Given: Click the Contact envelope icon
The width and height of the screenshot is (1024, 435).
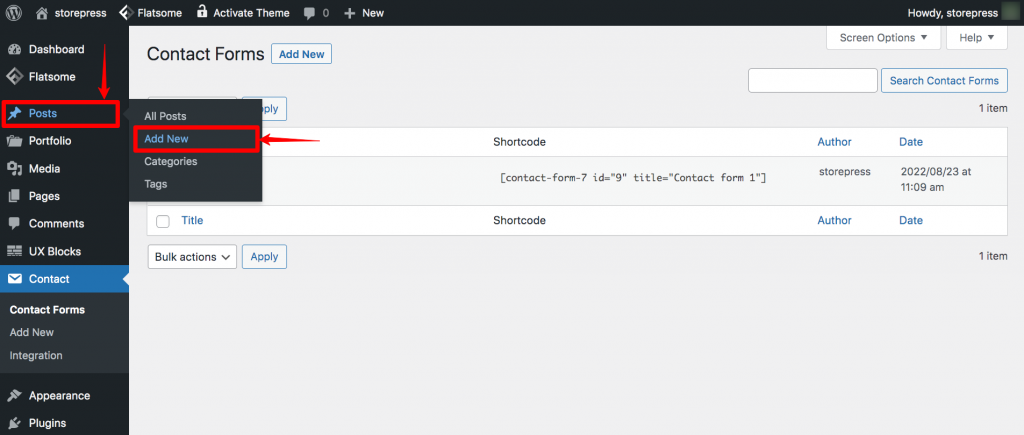Looking at the screenshot, I should click(14, 279).
